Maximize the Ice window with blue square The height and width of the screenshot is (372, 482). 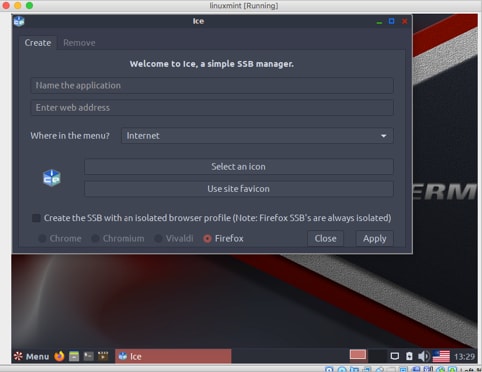coord(391,21)
